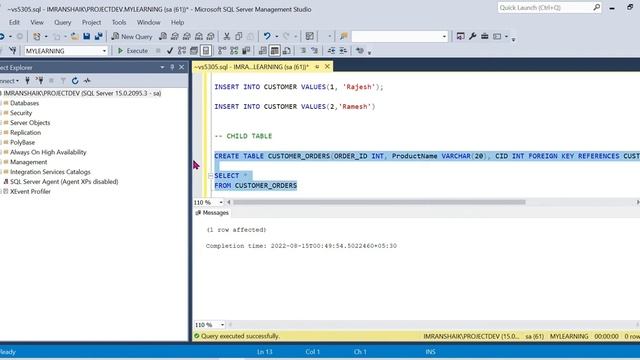Click the Database Engine Query icon
Screen dimensions: 640x360
[163, 36]
